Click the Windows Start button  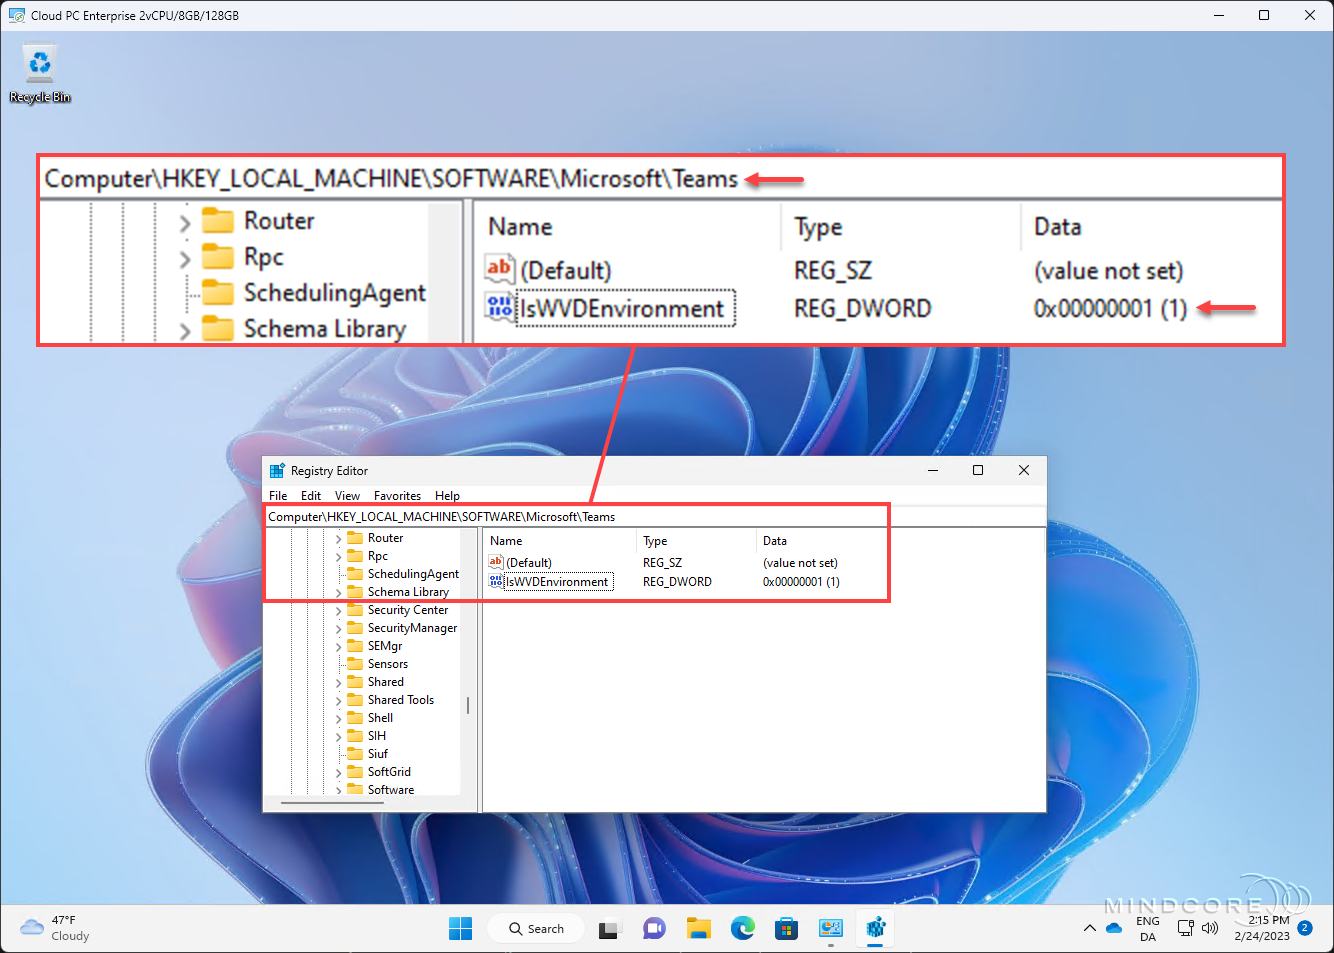point(460,928)
